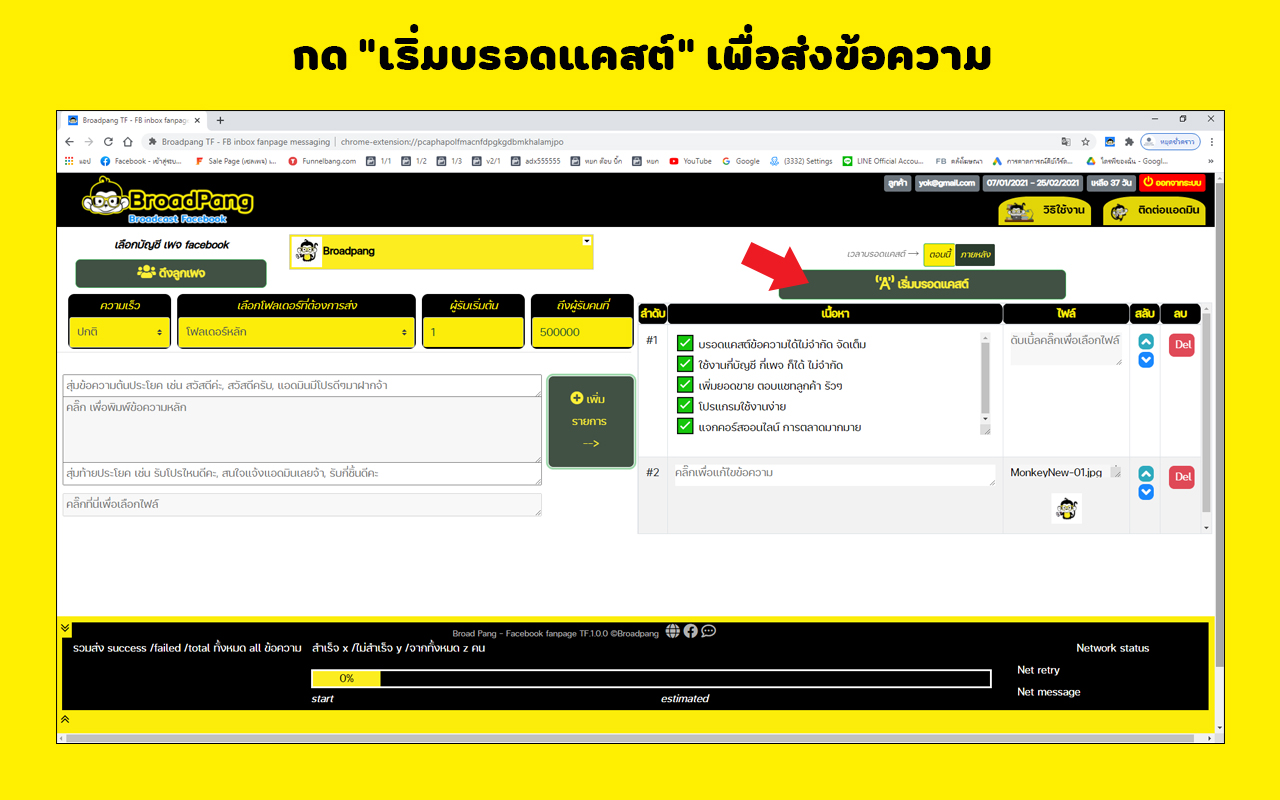Click the random sentence-start message field
Image resolution: width=1280 pixels, height=800 pixels.
[x=302, y=386]
